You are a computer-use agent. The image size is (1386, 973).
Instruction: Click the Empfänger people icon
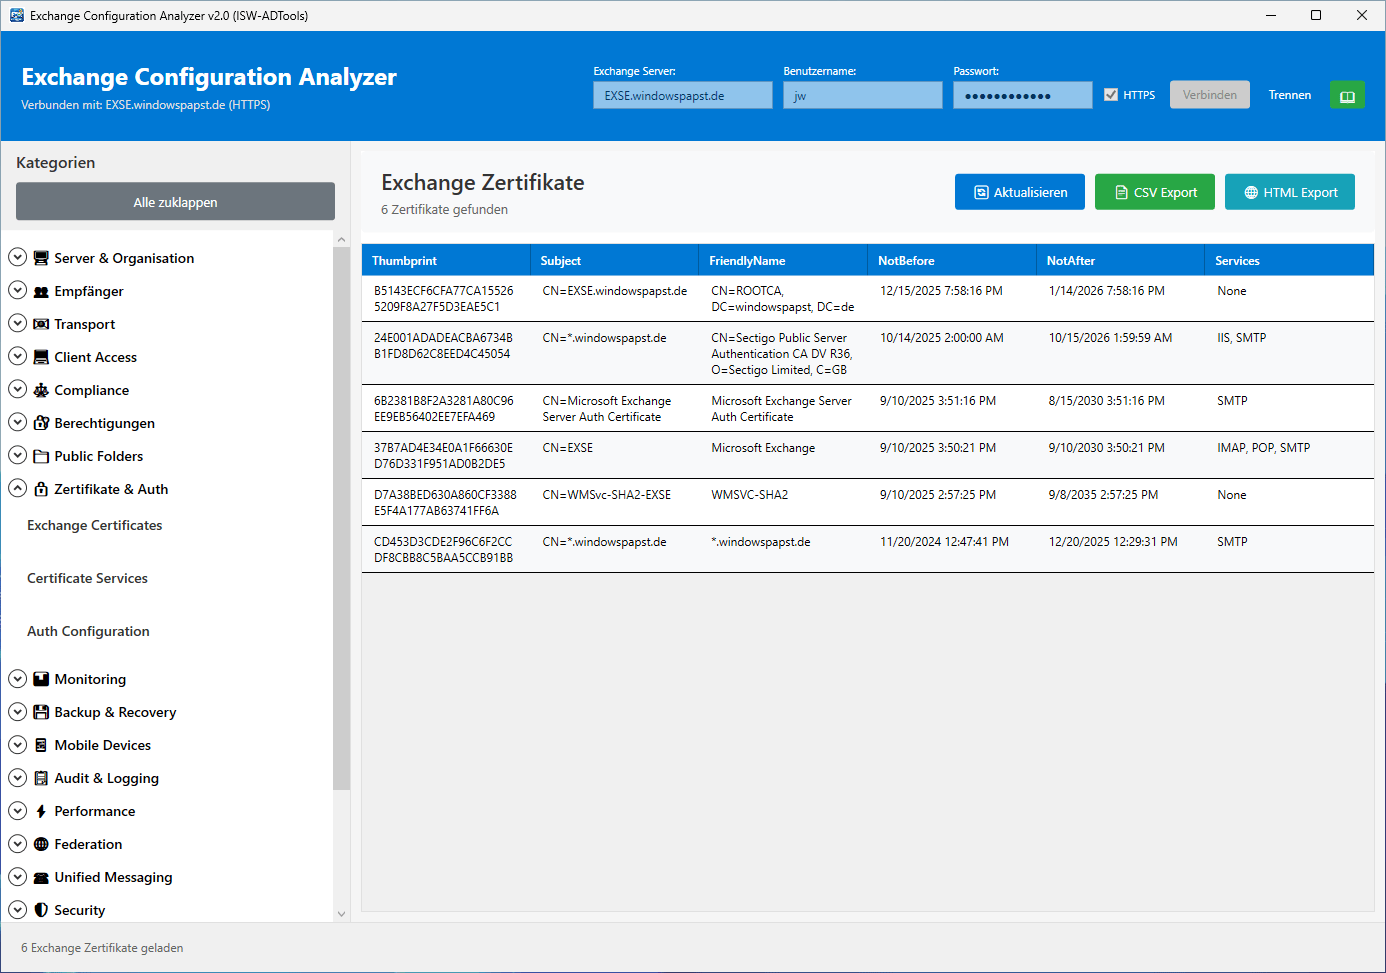coord(41,292)
